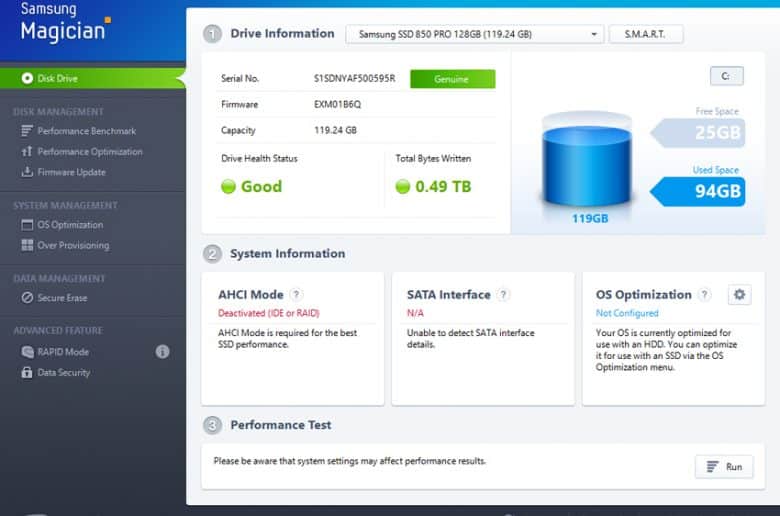Click the Performance Test heading
The width and height of the screenshot is (780, 516).
point(281,425)
